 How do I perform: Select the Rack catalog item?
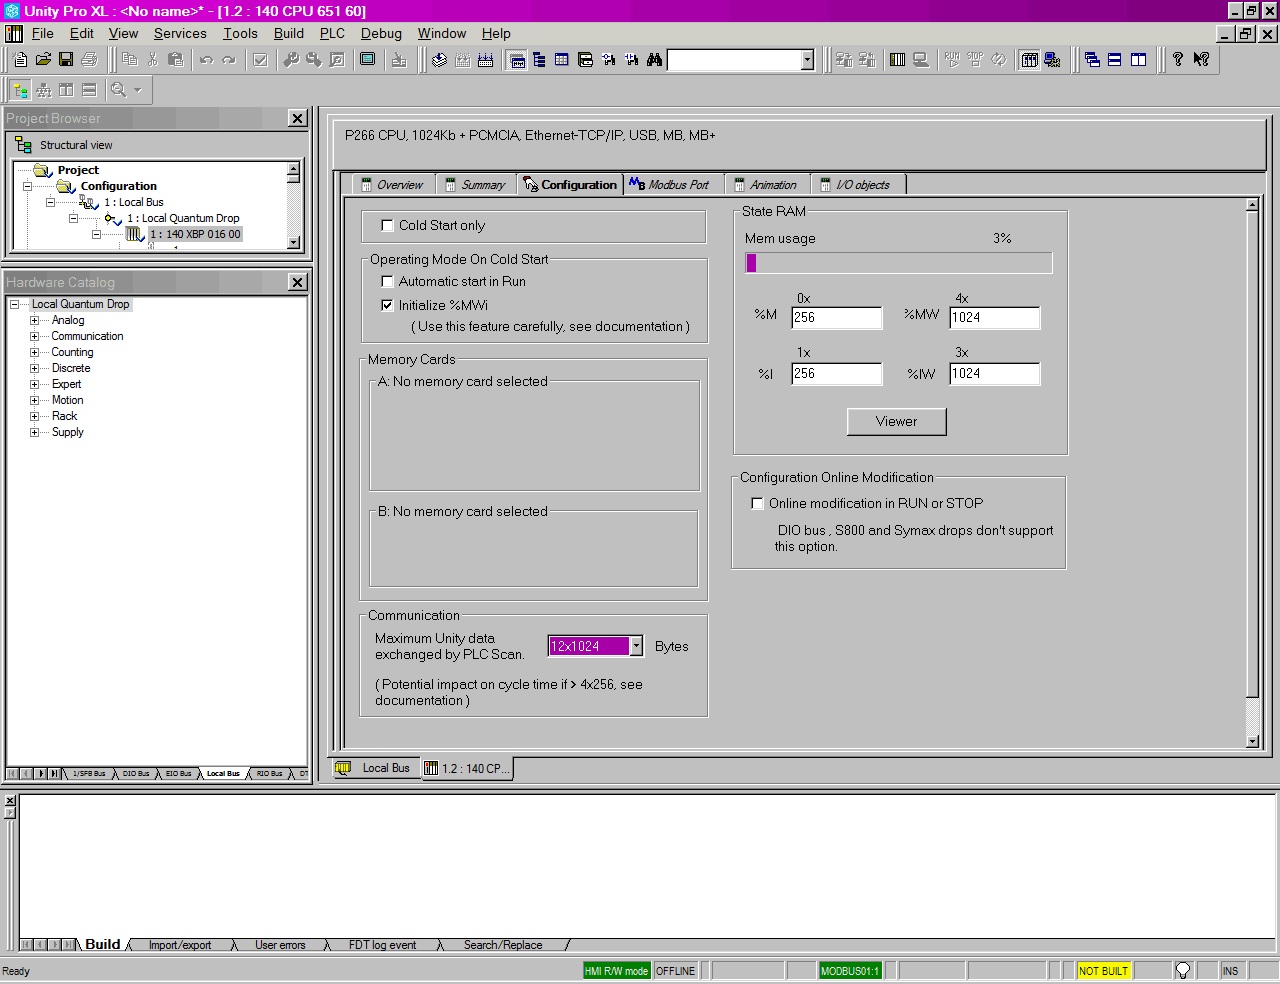click(64, 417)
